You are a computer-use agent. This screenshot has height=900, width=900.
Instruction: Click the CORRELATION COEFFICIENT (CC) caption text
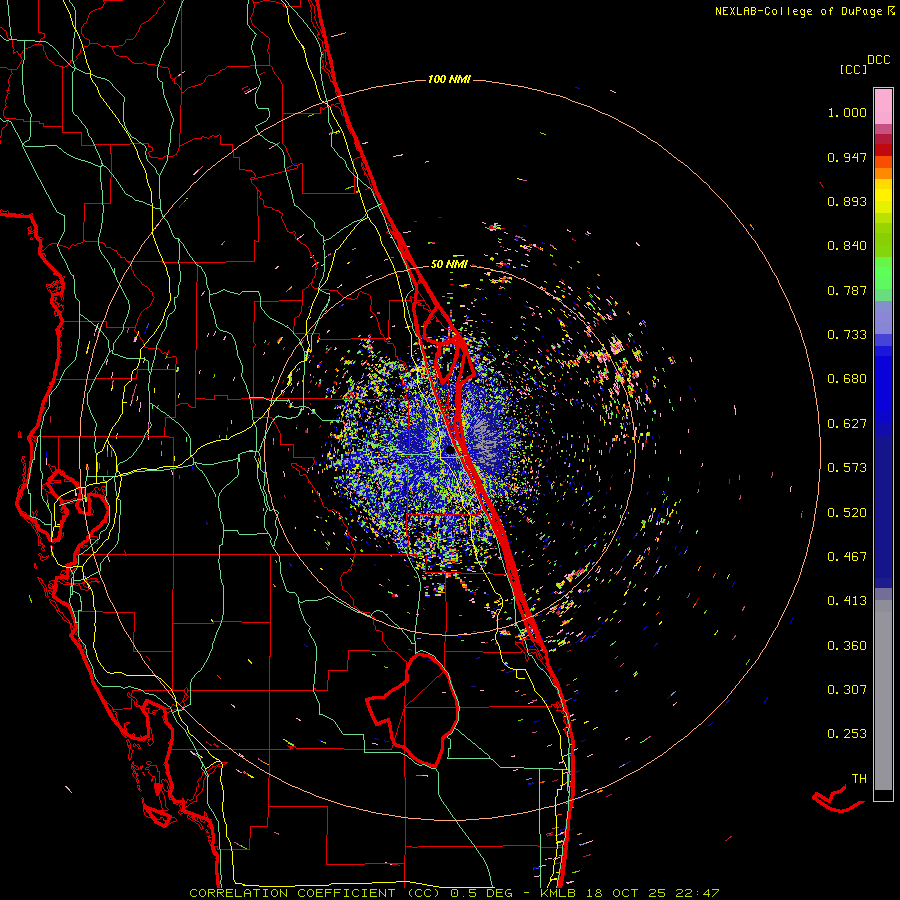(315, 893)
